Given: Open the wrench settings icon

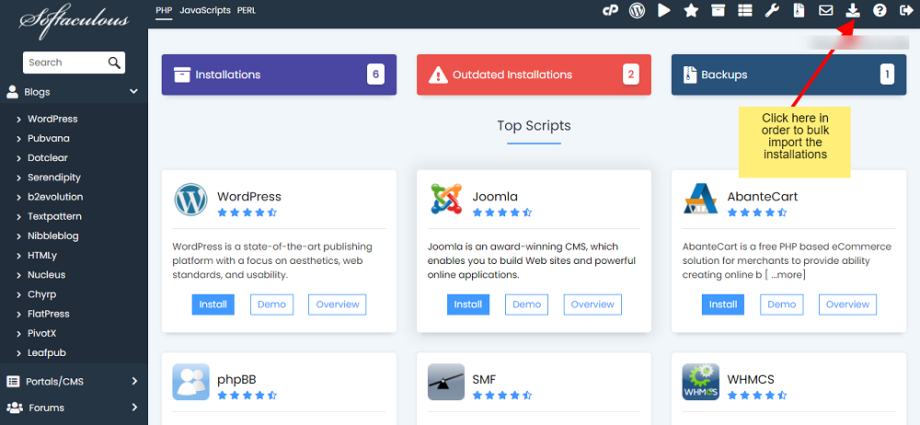Looking at the screenshot, I should pyautogui.click(x=772, y=11).
